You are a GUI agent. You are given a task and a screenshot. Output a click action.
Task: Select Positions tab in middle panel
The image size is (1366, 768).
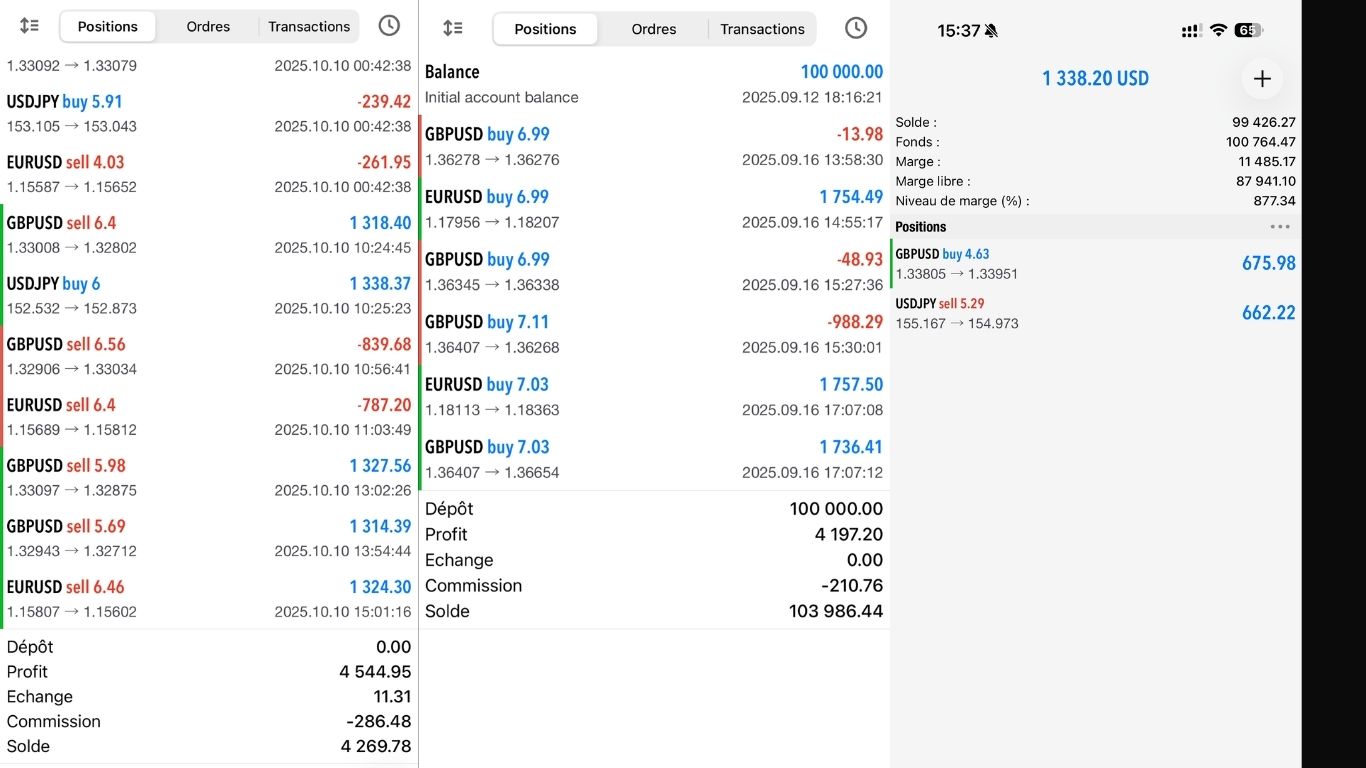[x=545, y=29]
